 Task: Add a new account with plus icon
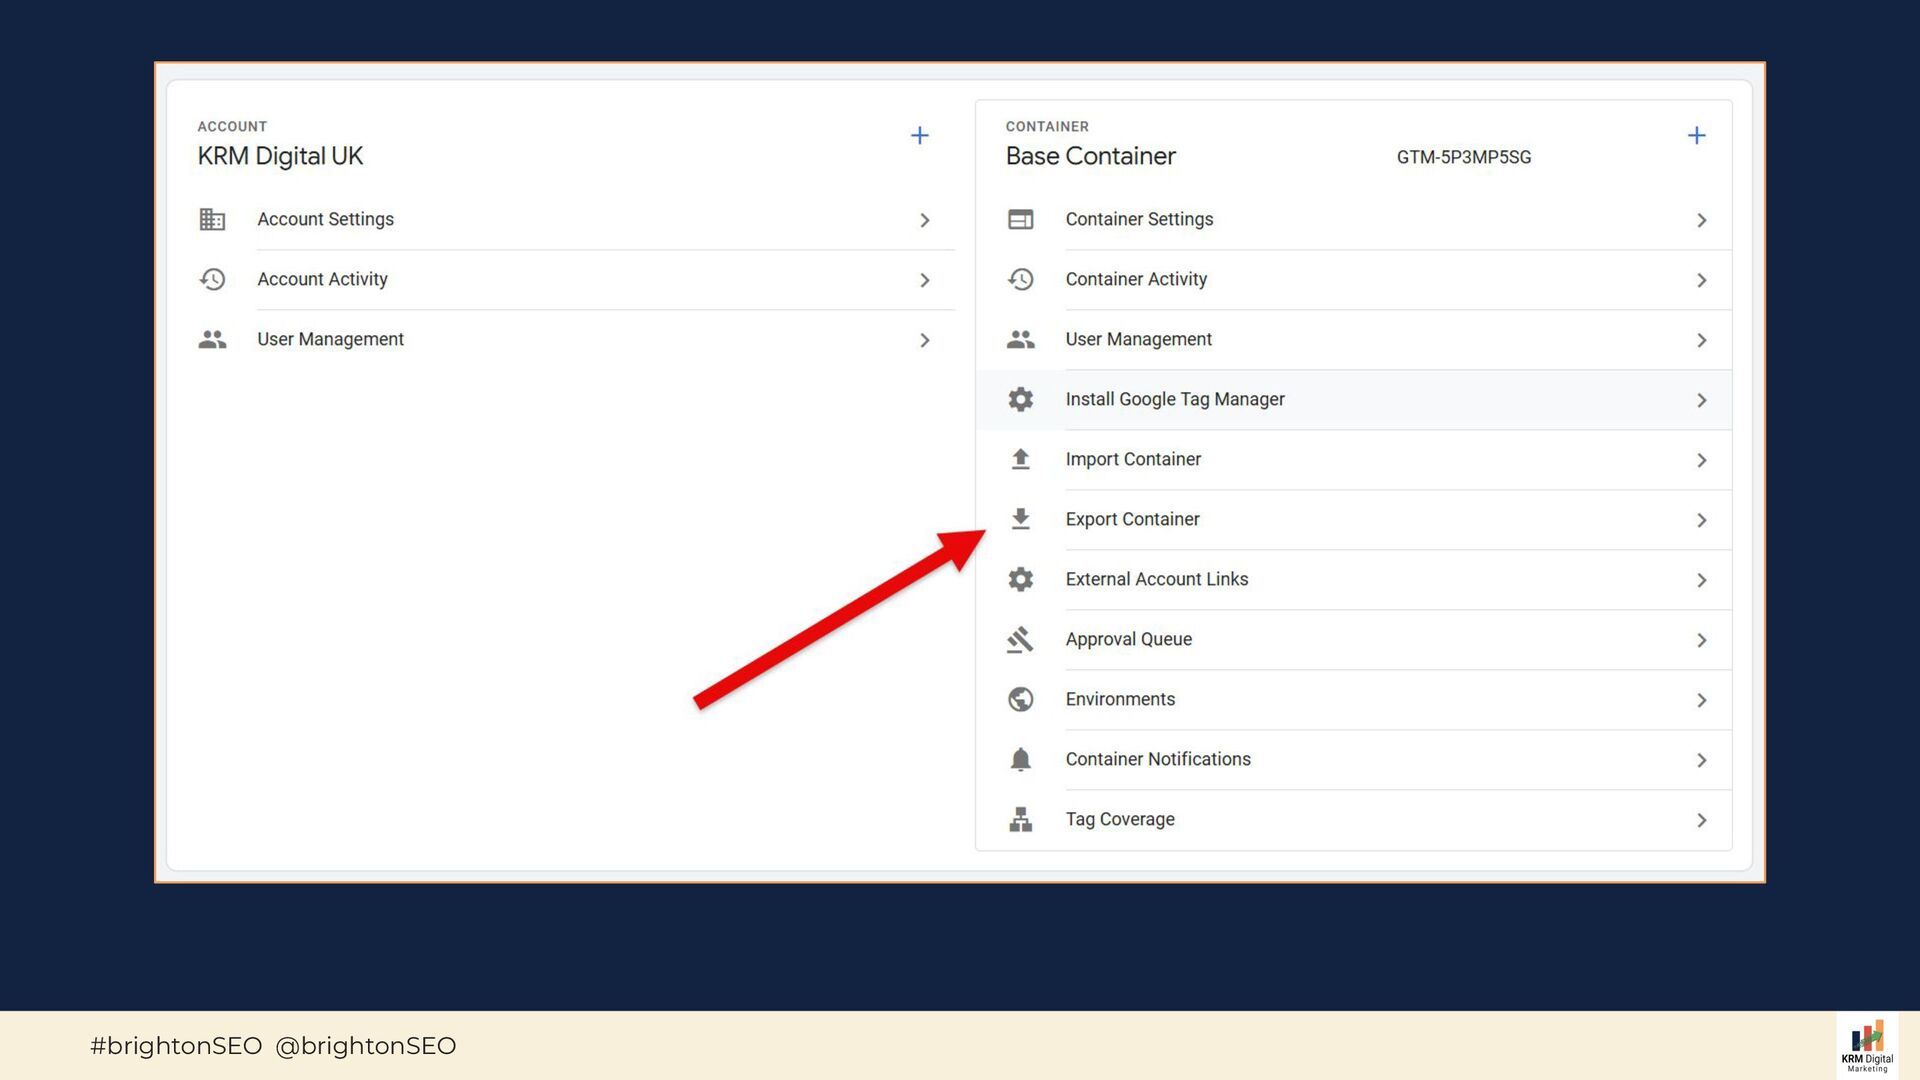pos(919,136)
